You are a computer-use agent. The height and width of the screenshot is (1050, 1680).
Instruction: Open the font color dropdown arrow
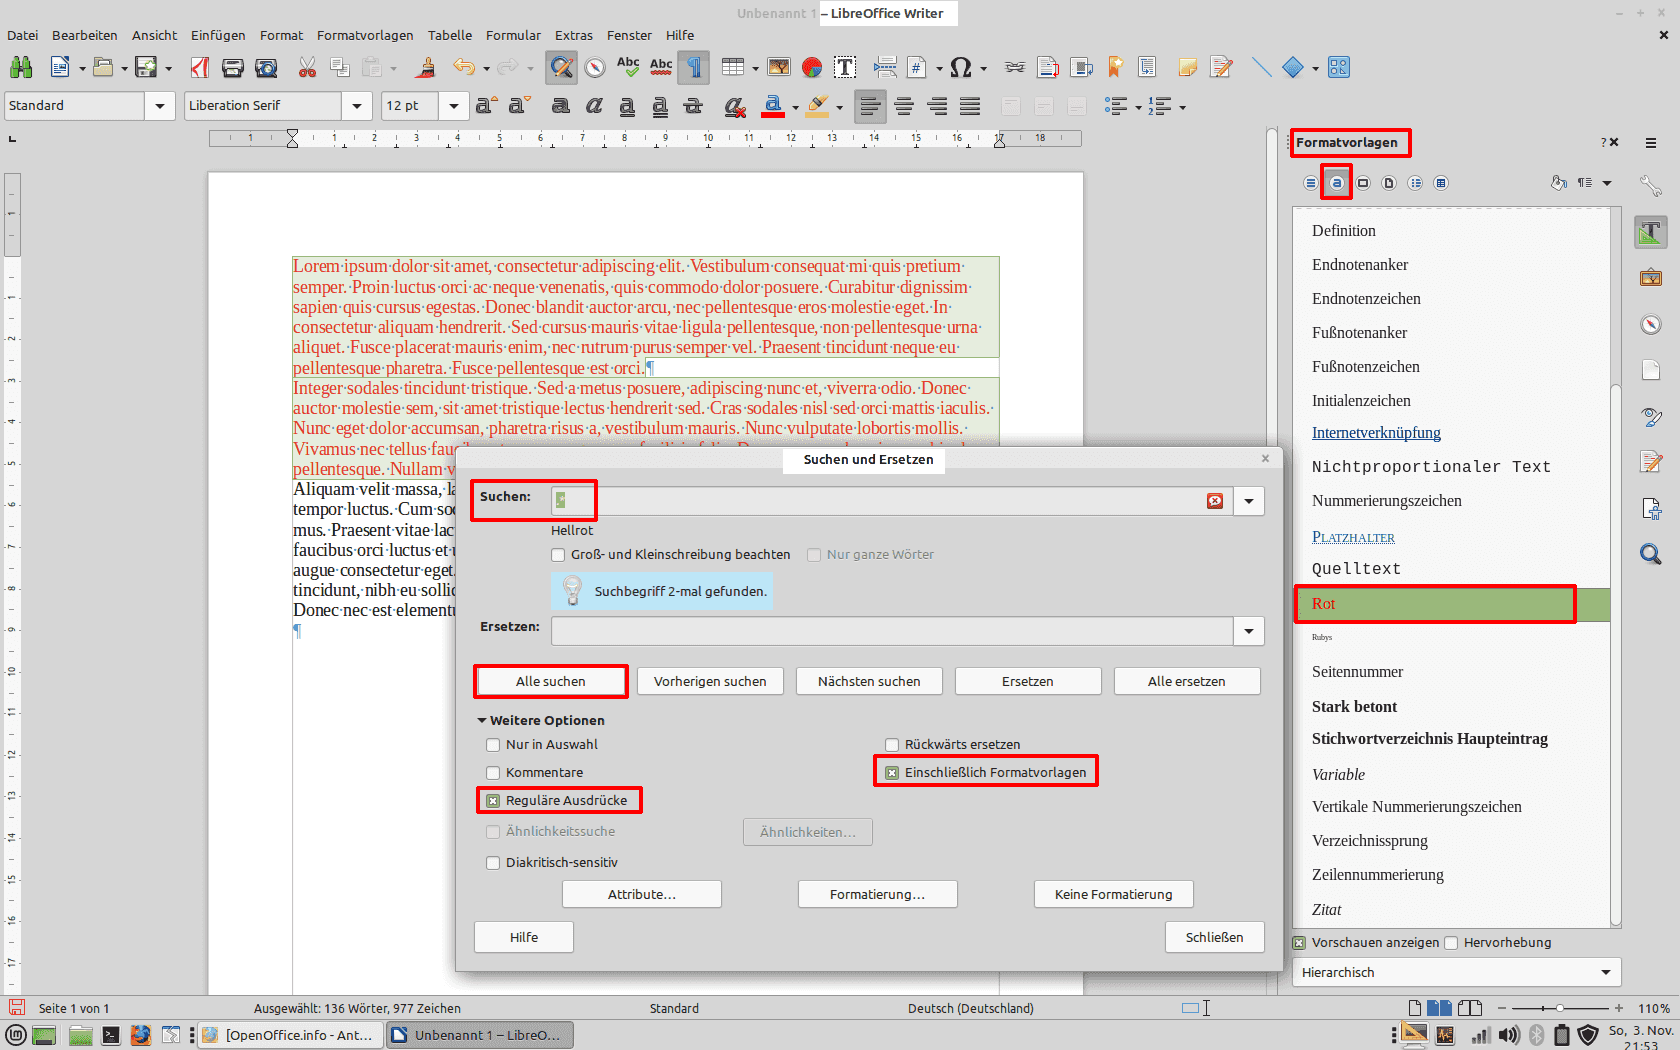pos(795,107)
